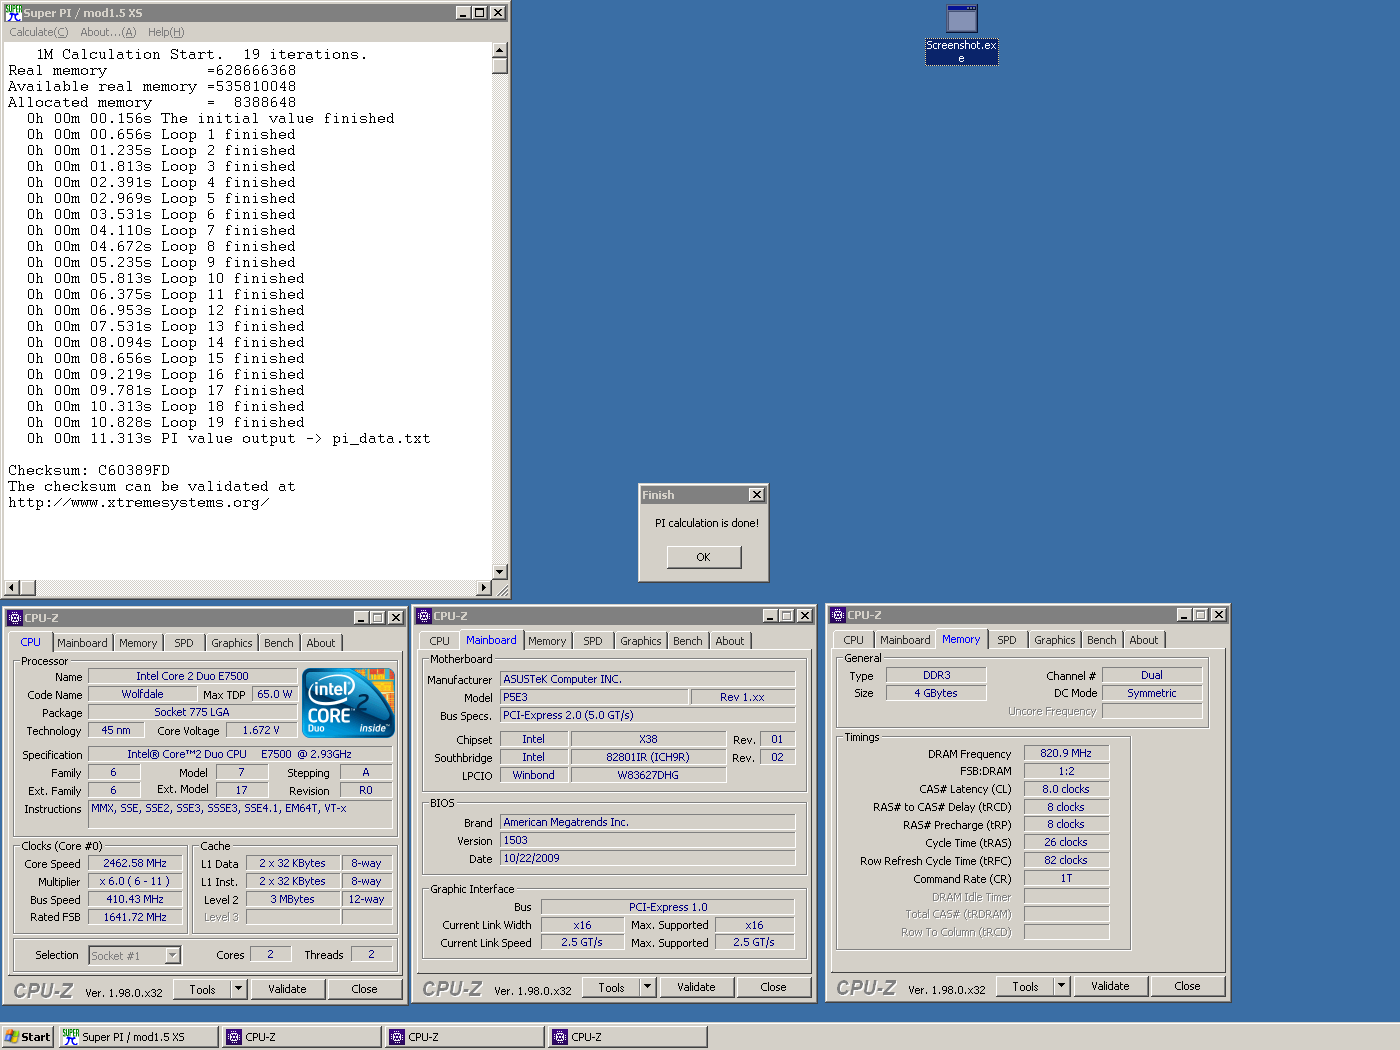Click Close button in left CPU-Z window
This screenshot has height=1050, width=1400.
(x=364, y=989)
